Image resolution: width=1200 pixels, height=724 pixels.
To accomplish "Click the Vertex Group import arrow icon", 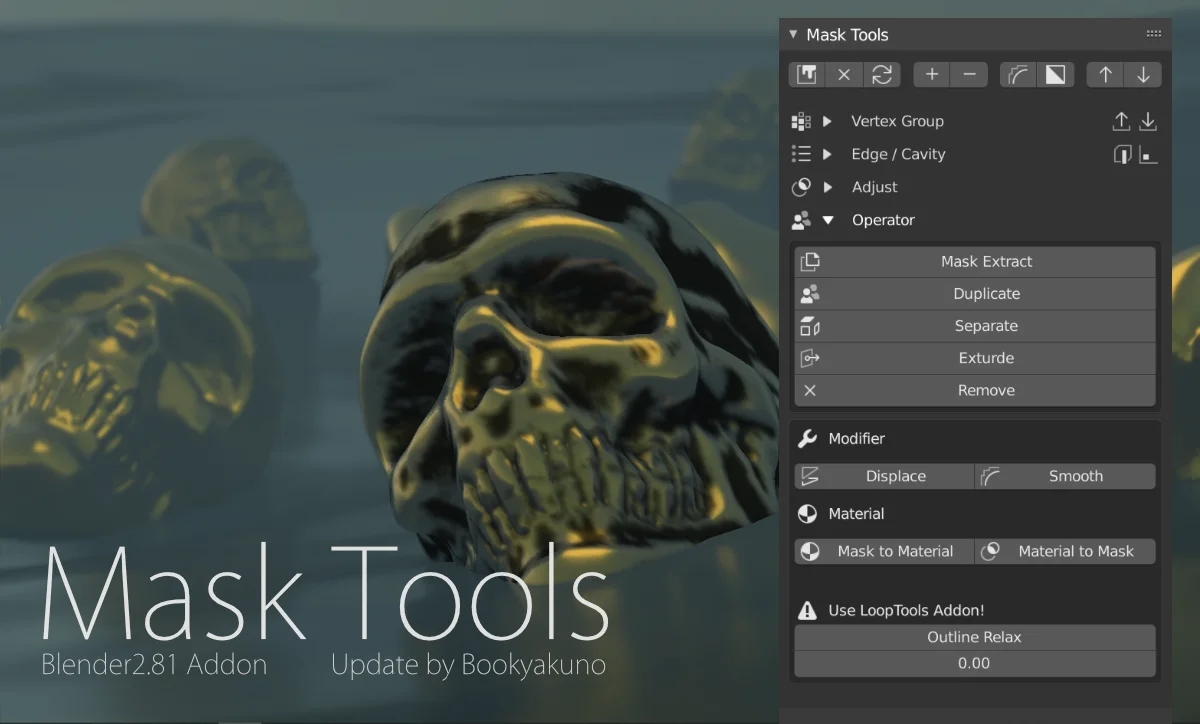I will coord(1148,121).
